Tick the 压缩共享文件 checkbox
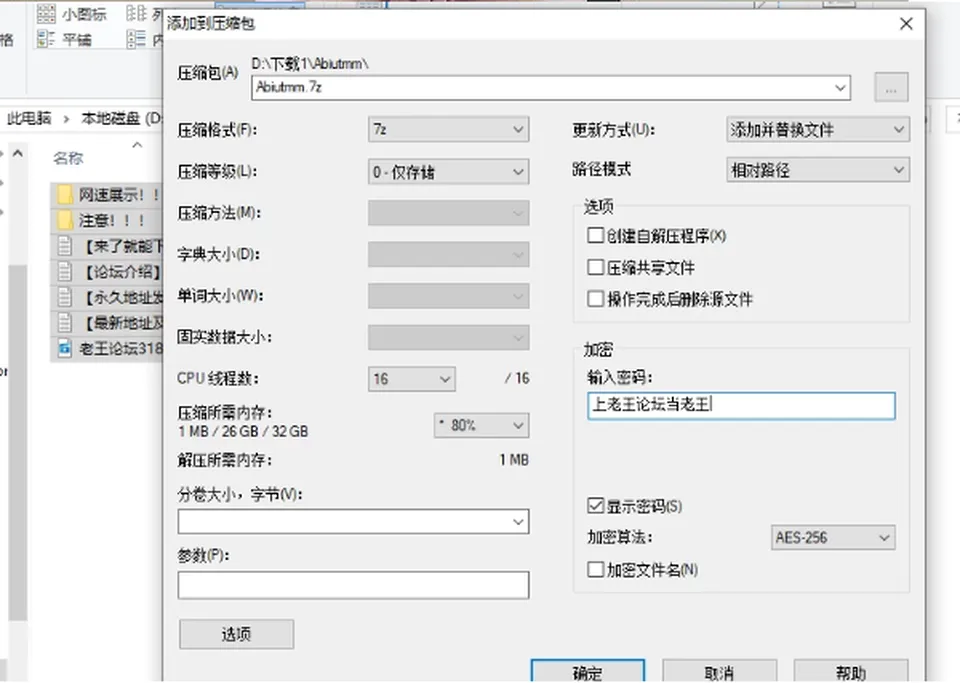Screen dimensions: 960x683 pos(595,267)
